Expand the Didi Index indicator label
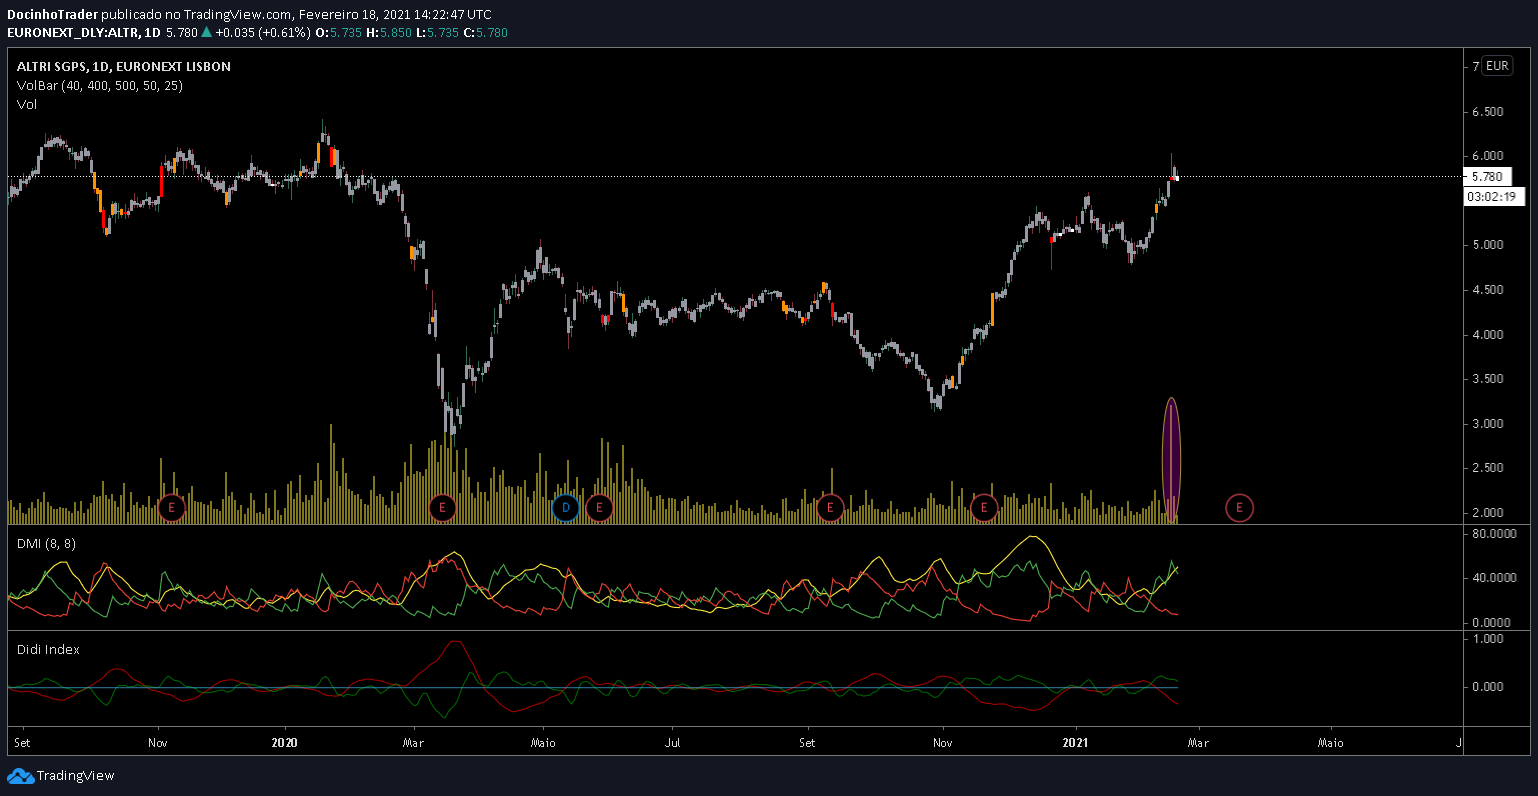Image resolution: width=1538 pixels, height=796 pixels. (x=48, y=649)
